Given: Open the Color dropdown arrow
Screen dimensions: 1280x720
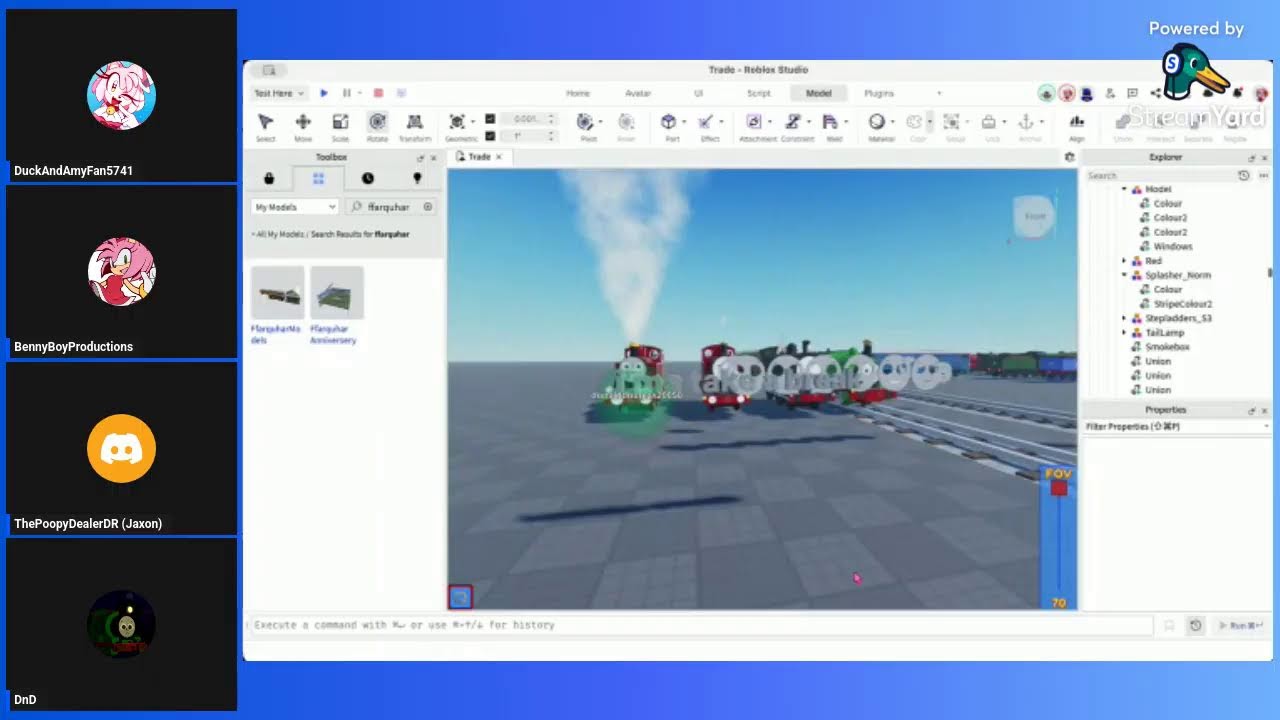Looking at the screenshot, I should [x=929, y=122].
